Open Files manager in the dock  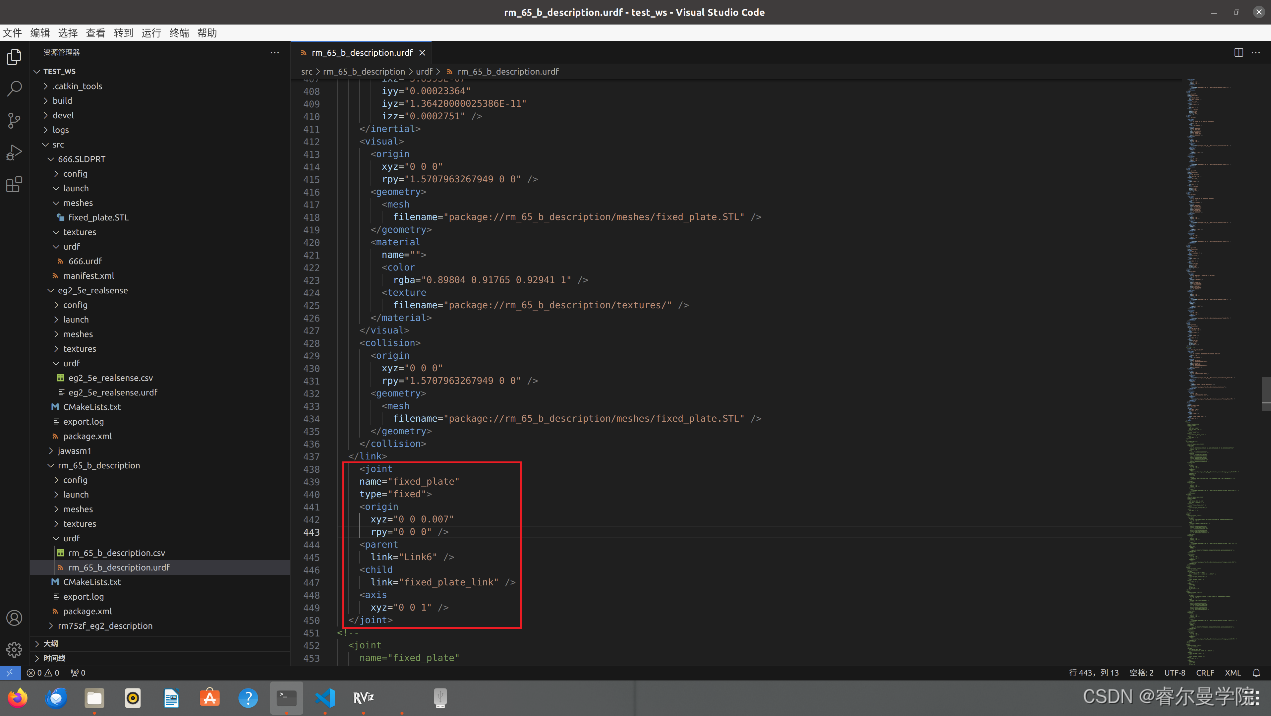(94, 698)
